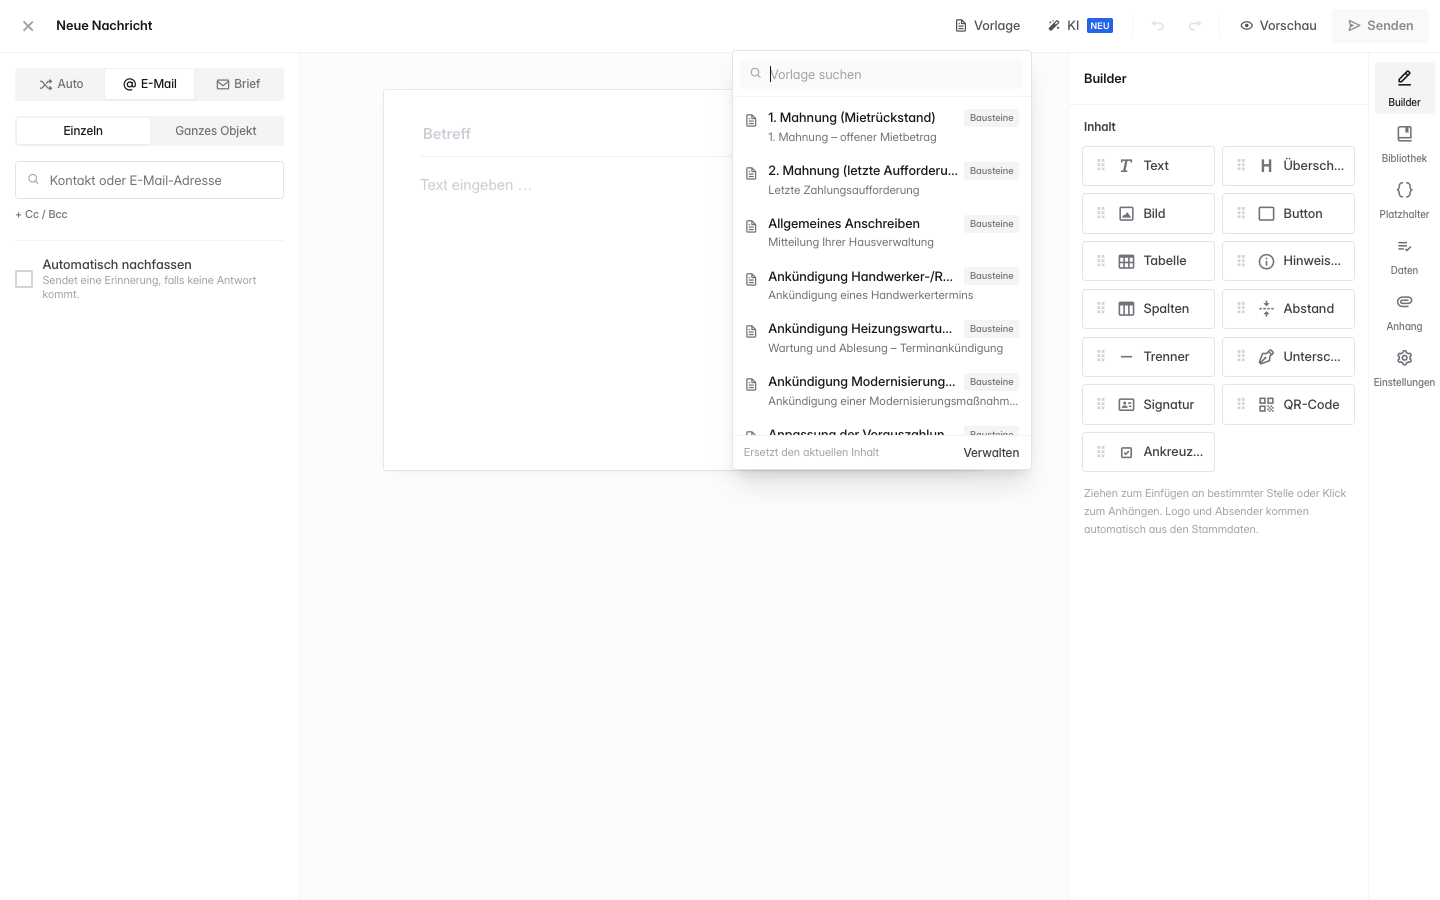The height and width of the screenshot is (900, 1440).
Task: Choose the Ganzes Objekt recipient mode
Action: 216,131
